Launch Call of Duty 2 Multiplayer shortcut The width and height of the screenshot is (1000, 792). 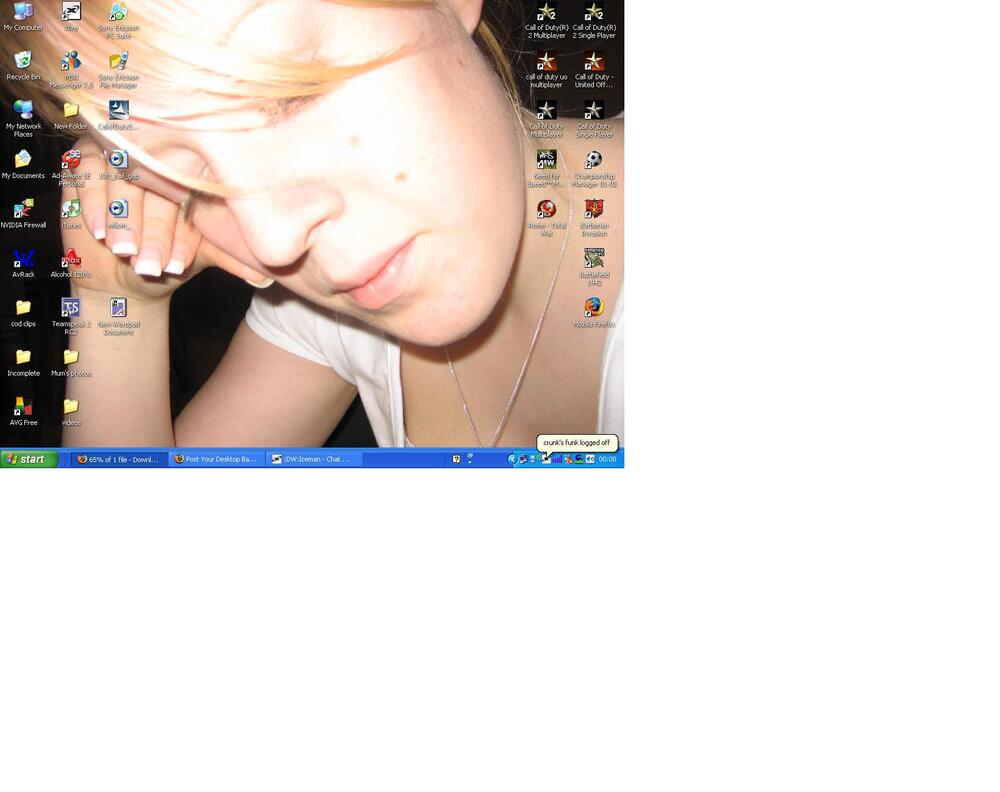(546, 13)
